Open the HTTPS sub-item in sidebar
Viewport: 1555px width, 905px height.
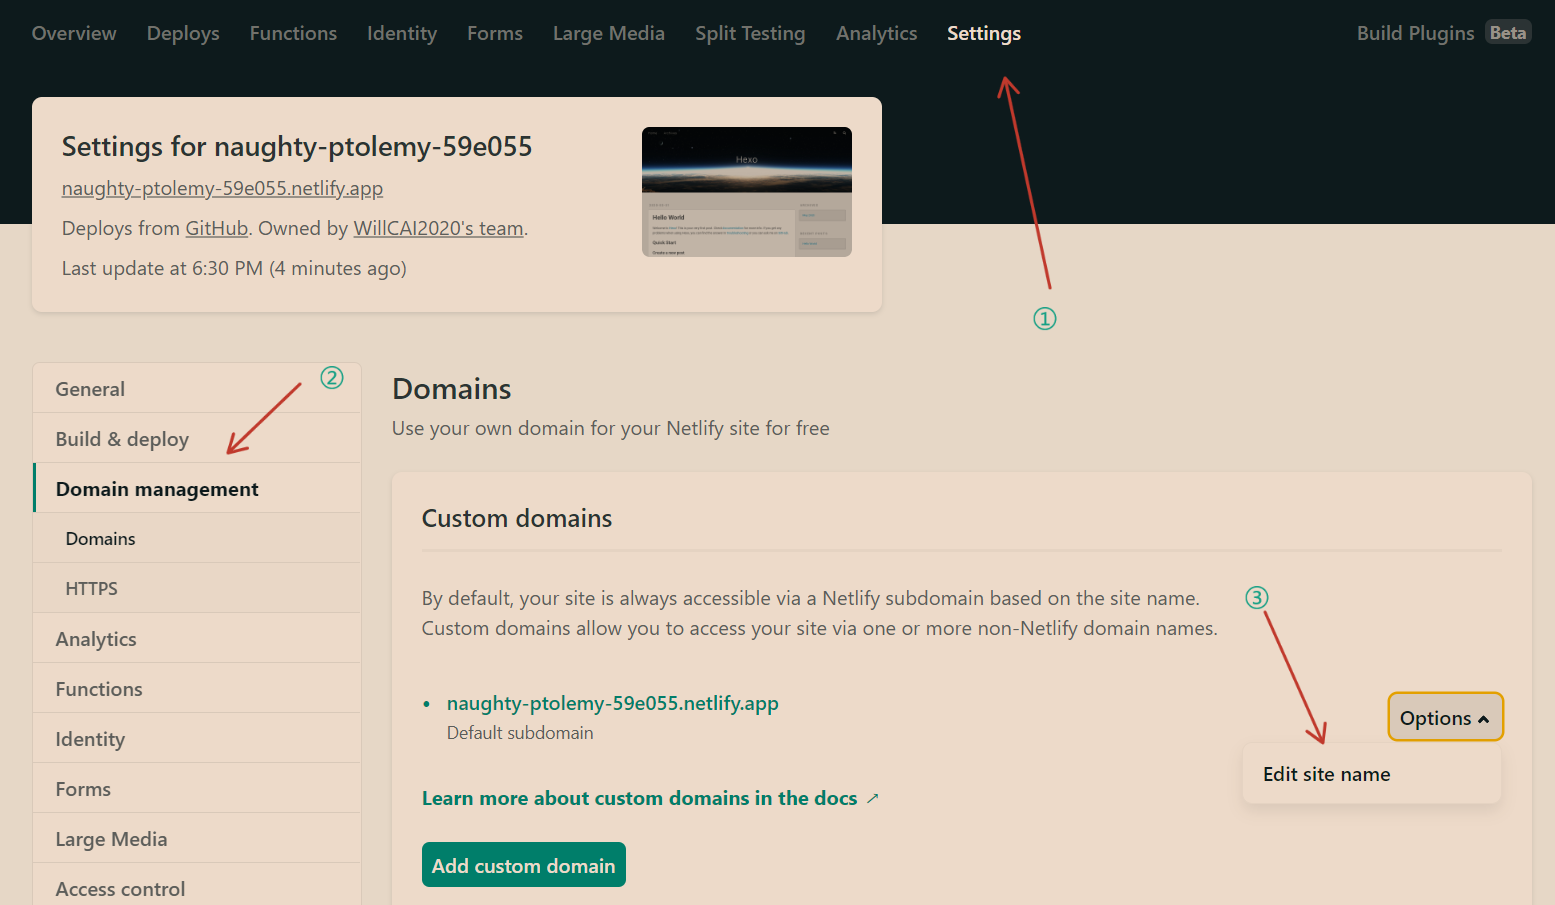(197, 589)
